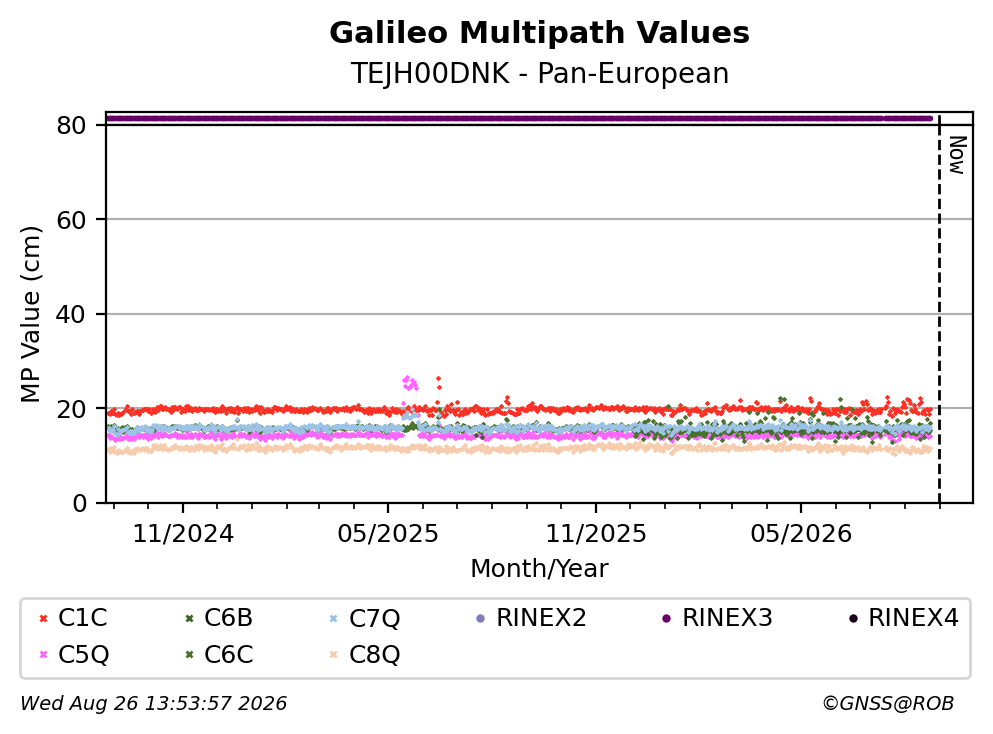Viewport: 993px width, 734px height.
Task: Click the Now label beside dashed line
Action: (958, 155)
